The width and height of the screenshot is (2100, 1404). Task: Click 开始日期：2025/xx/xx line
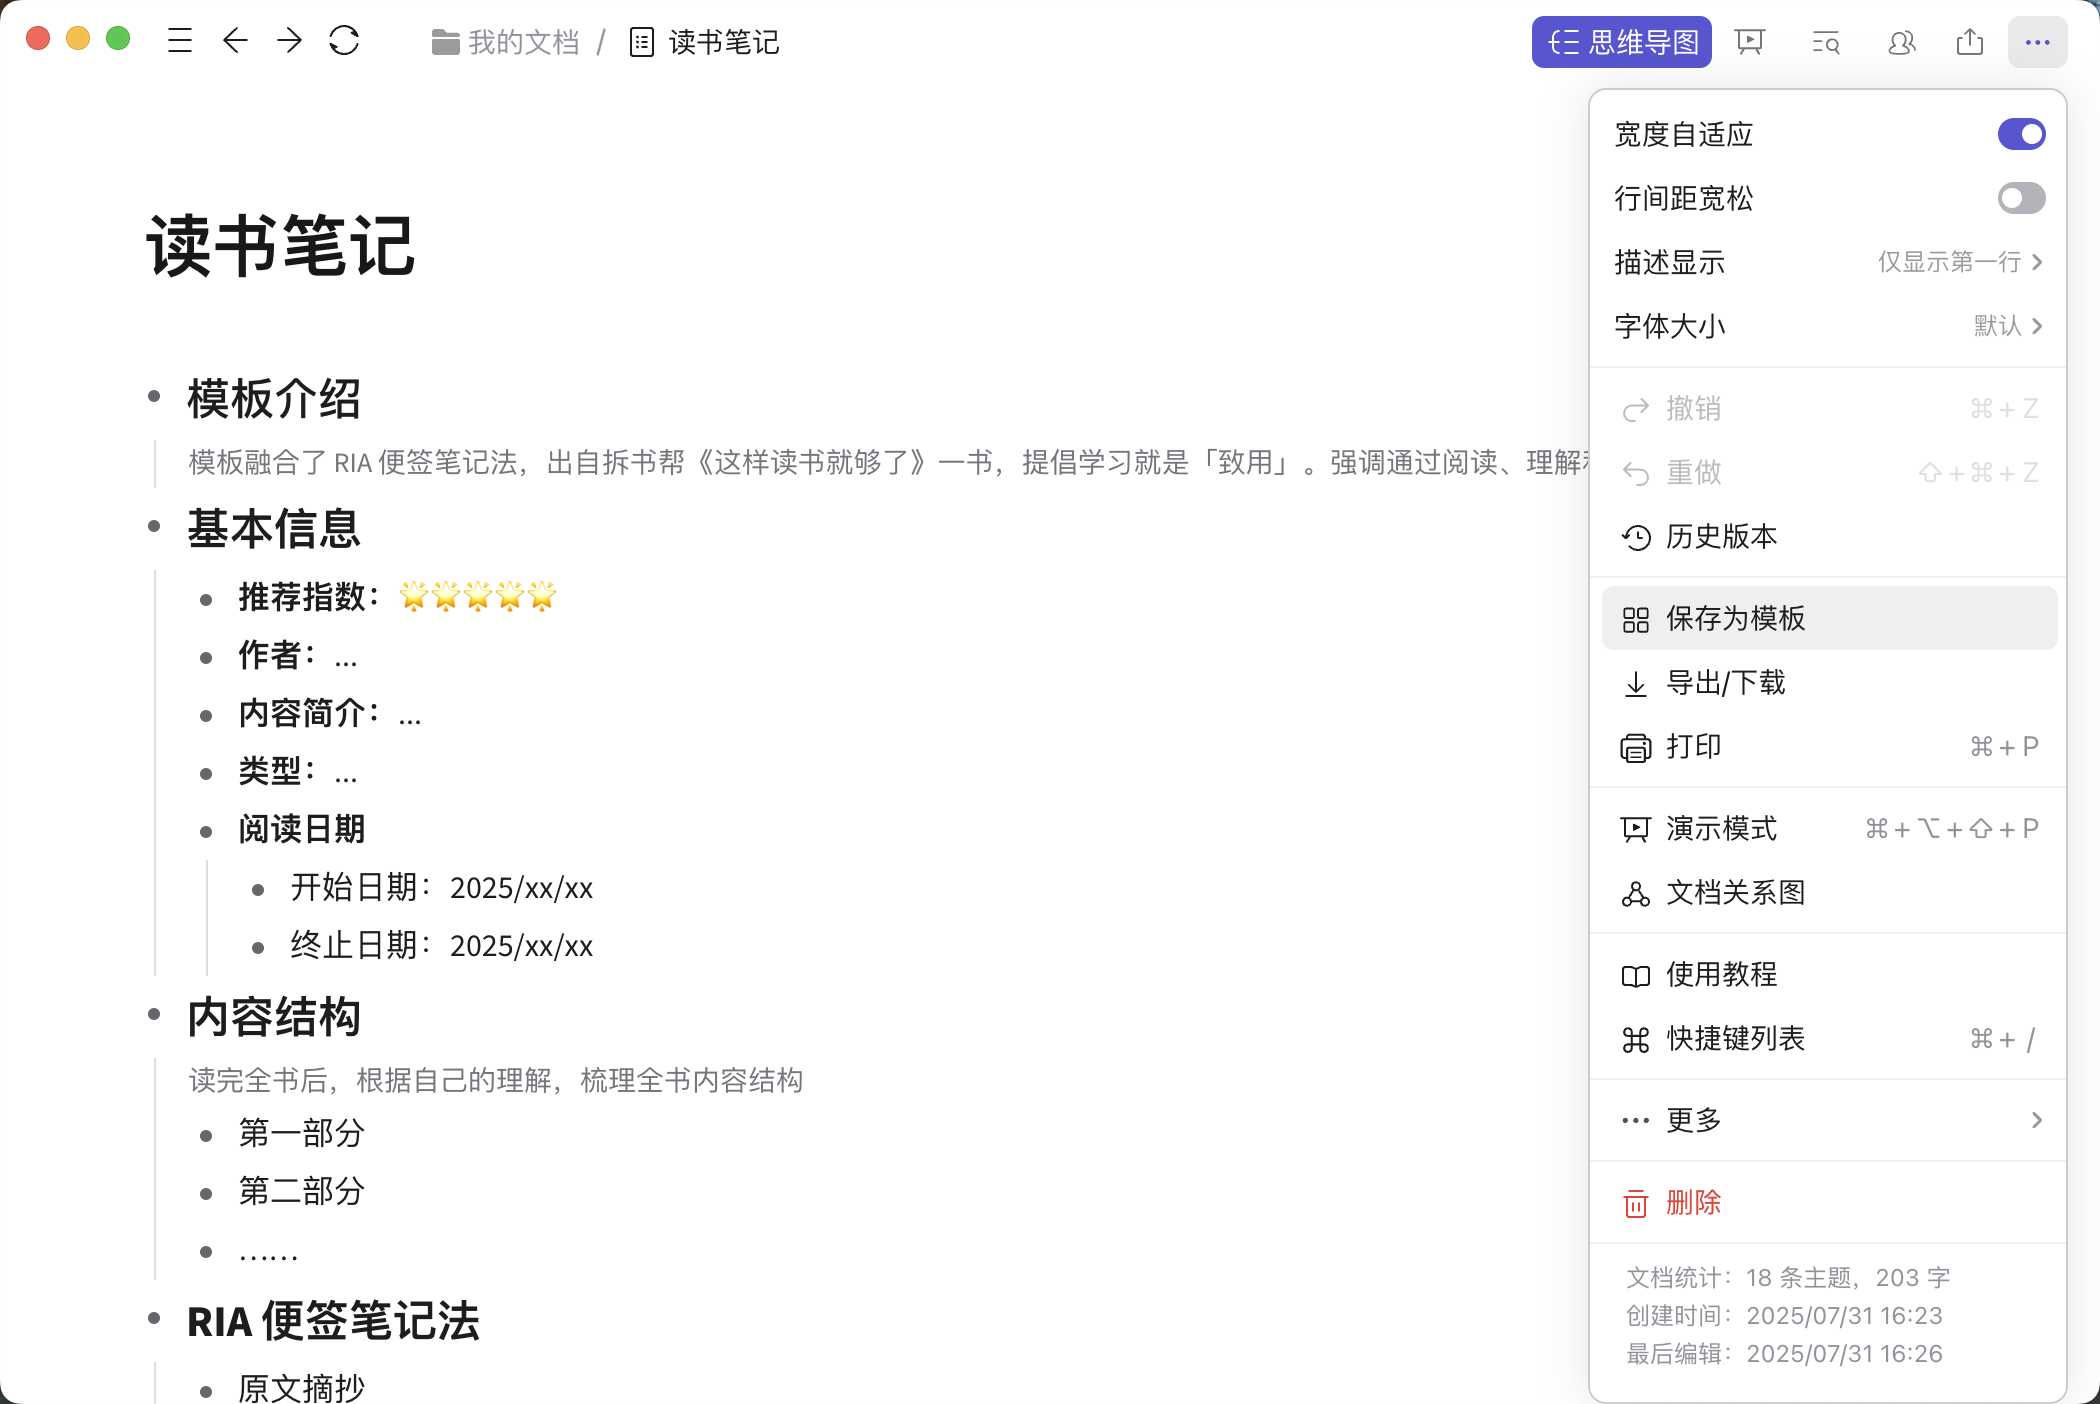pyautogui.click(x=441, y=888)
